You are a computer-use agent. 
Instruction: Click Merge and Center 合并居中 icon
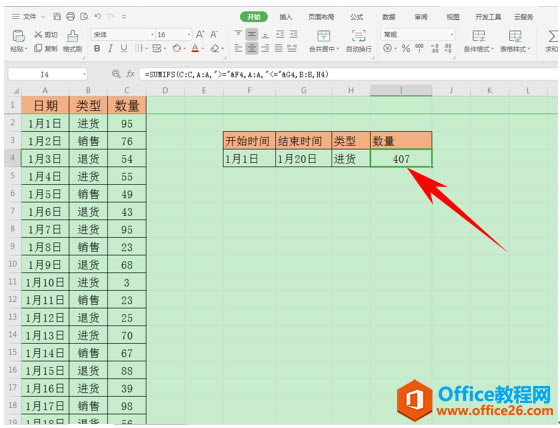(324, 36)
